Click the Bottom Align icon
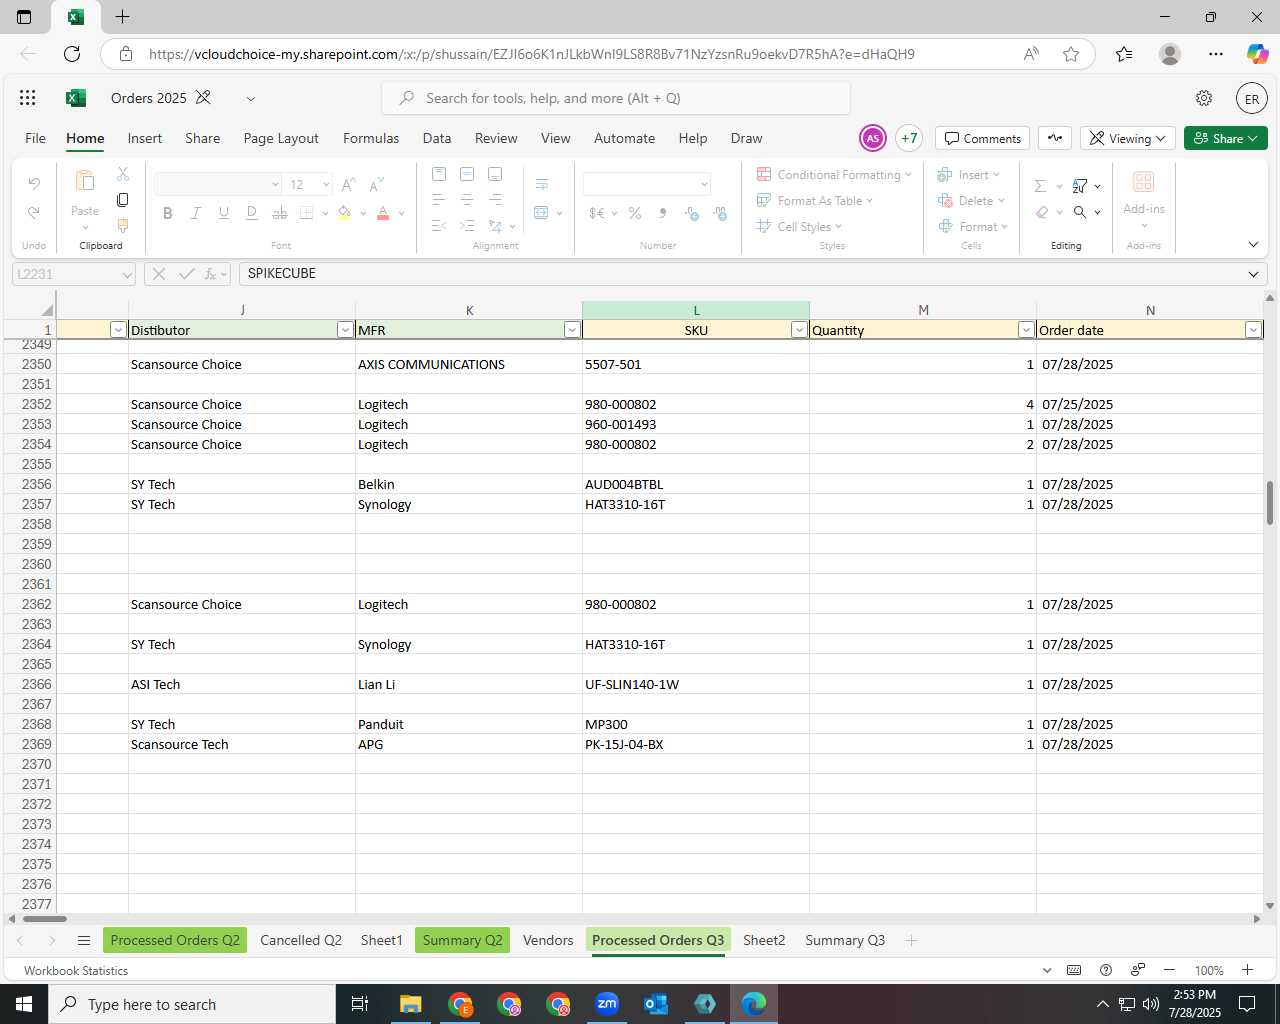Image resolution: width=1280 pixels, height=1024 pixels. (495, 174)
